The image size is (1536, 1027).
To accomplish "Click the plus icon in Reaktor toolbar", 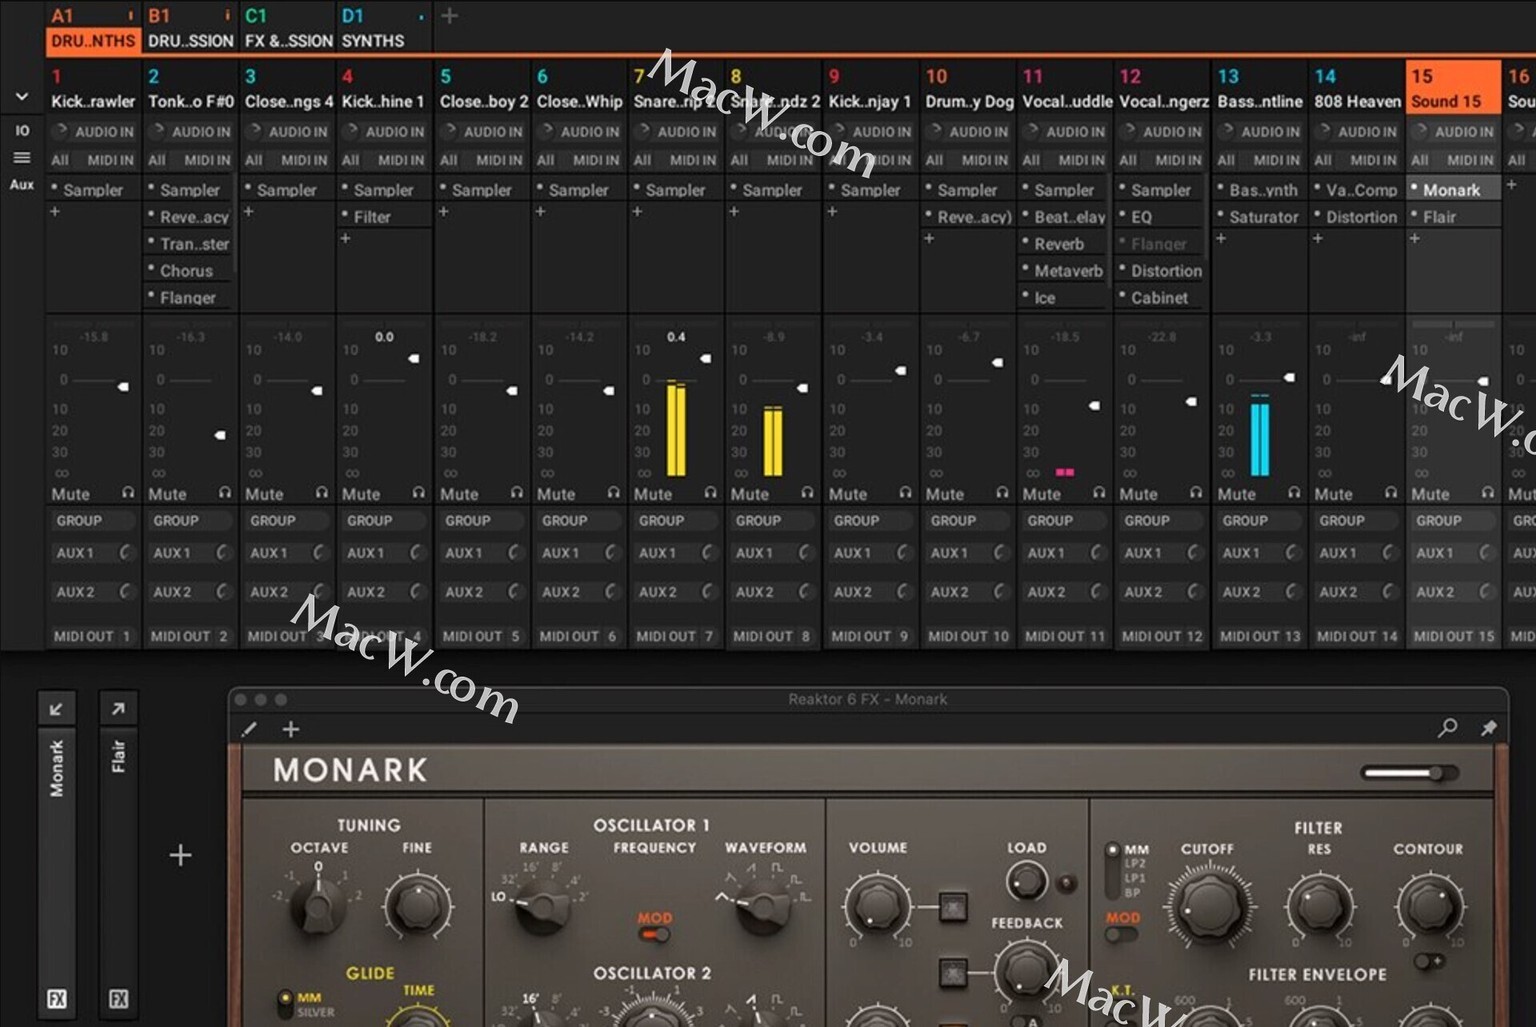I will click(291, 729).
